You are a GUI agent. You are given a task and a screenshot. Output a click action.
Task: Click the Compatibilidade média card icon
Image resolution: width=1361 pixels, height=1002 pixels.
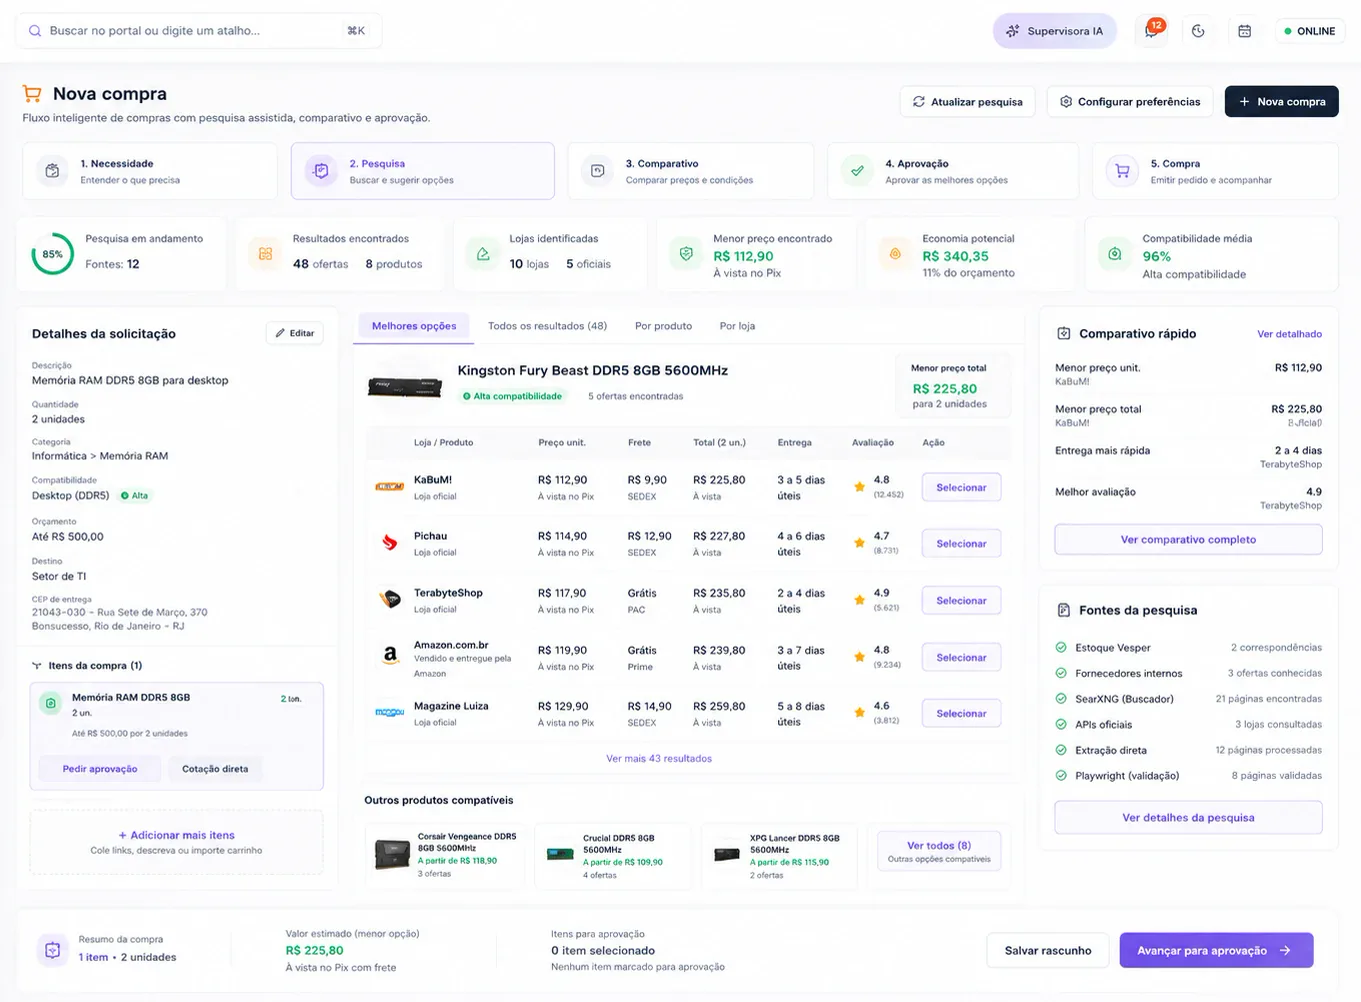[1115, 254]
